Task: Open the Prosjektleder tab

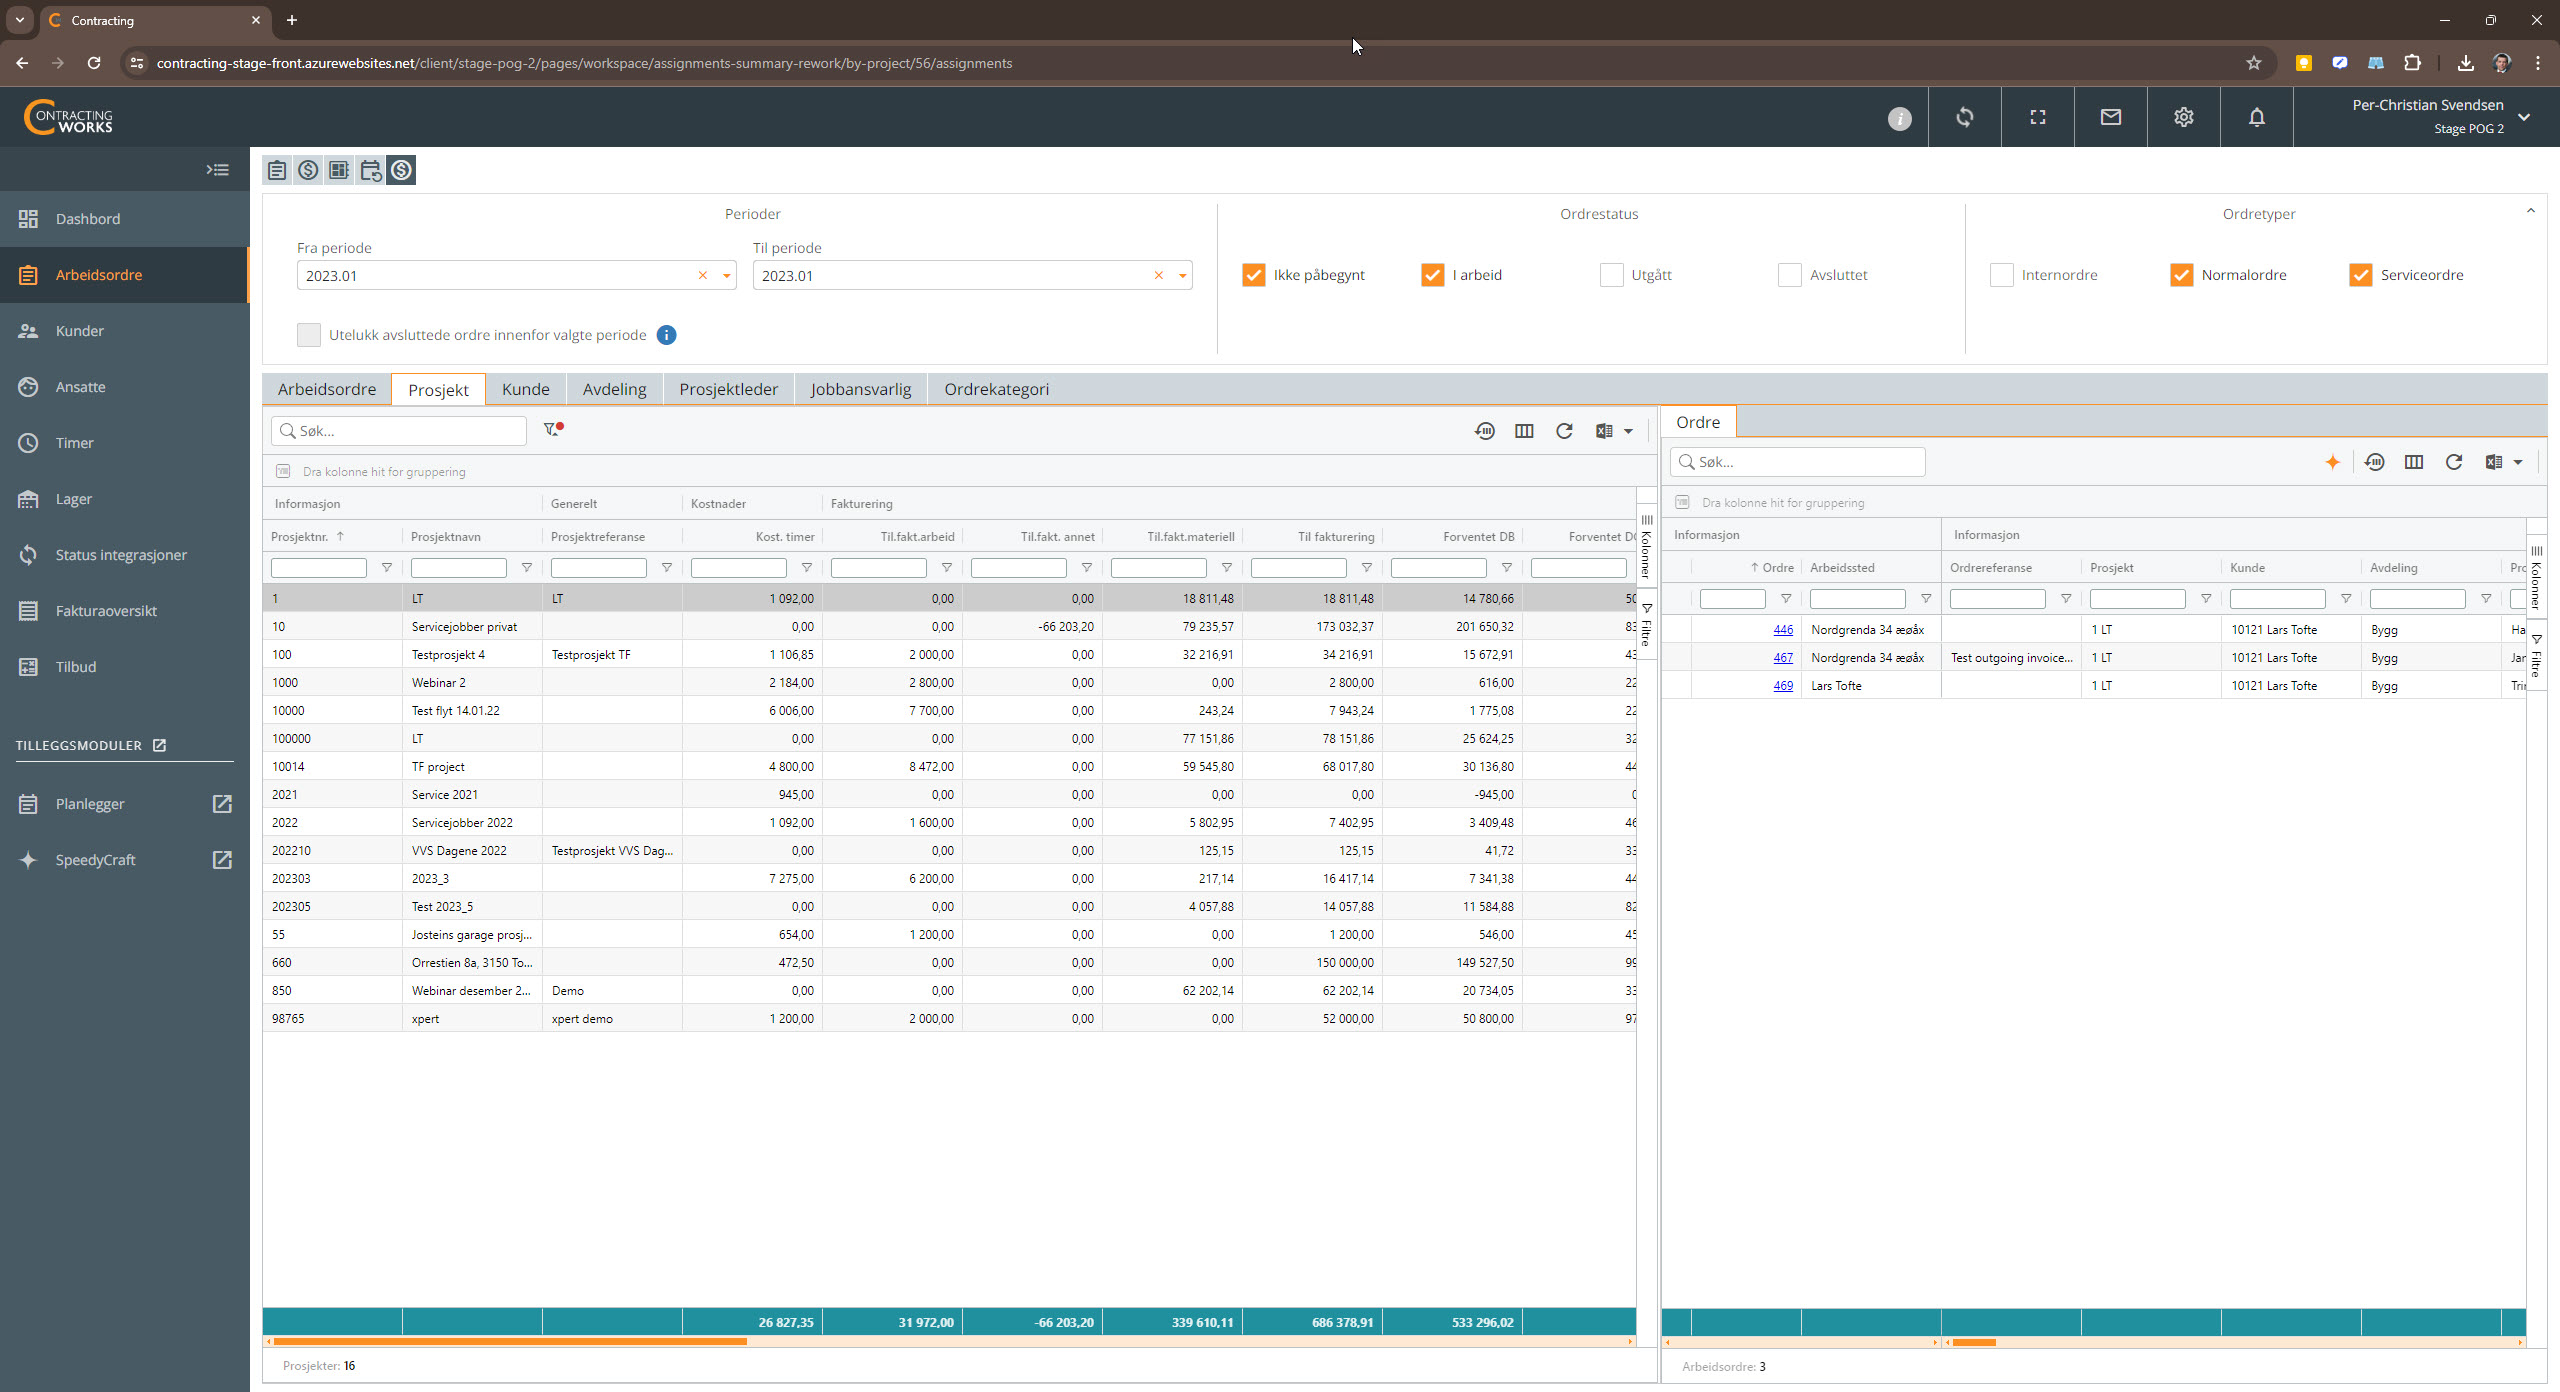Action: point(729,389)
